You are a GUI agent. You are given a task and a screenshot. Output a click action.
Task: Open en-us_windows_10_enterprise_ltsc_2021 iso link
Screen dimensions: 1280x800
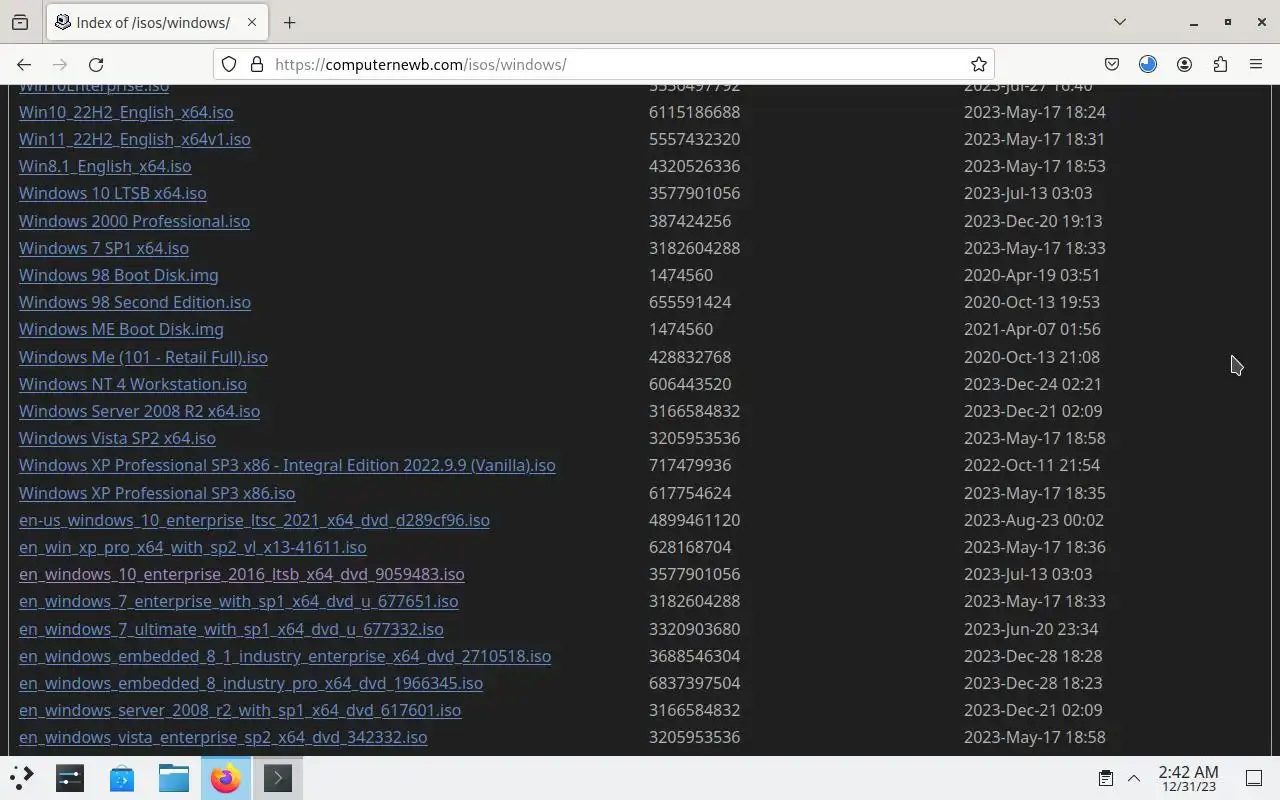point(254,520)
